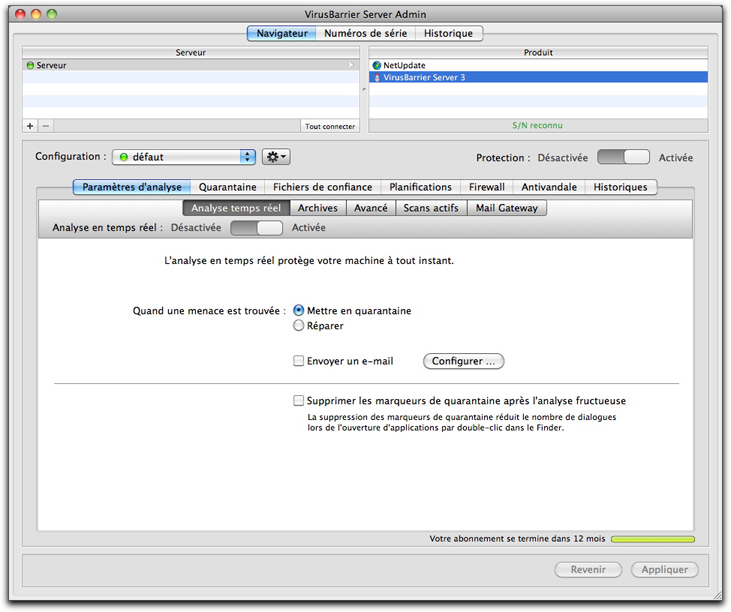
Task: Click Votre abonnement se termine dans 12 mois
Action: [517, 539]
